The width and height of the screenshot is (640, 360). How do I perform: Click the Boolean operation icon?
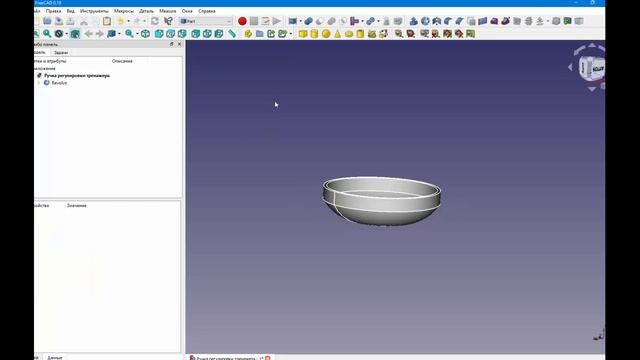[x=308, y=21]
